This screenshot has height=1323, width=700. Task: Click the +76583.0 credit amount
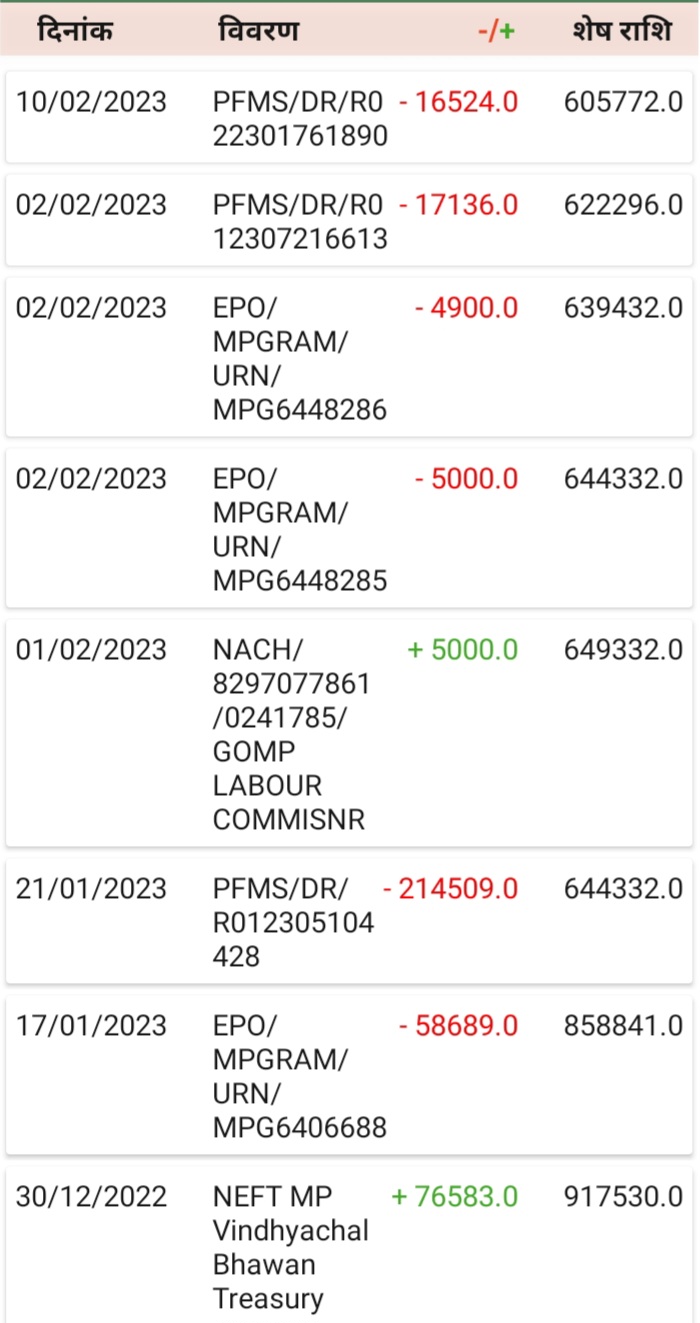pos(455,1196)
